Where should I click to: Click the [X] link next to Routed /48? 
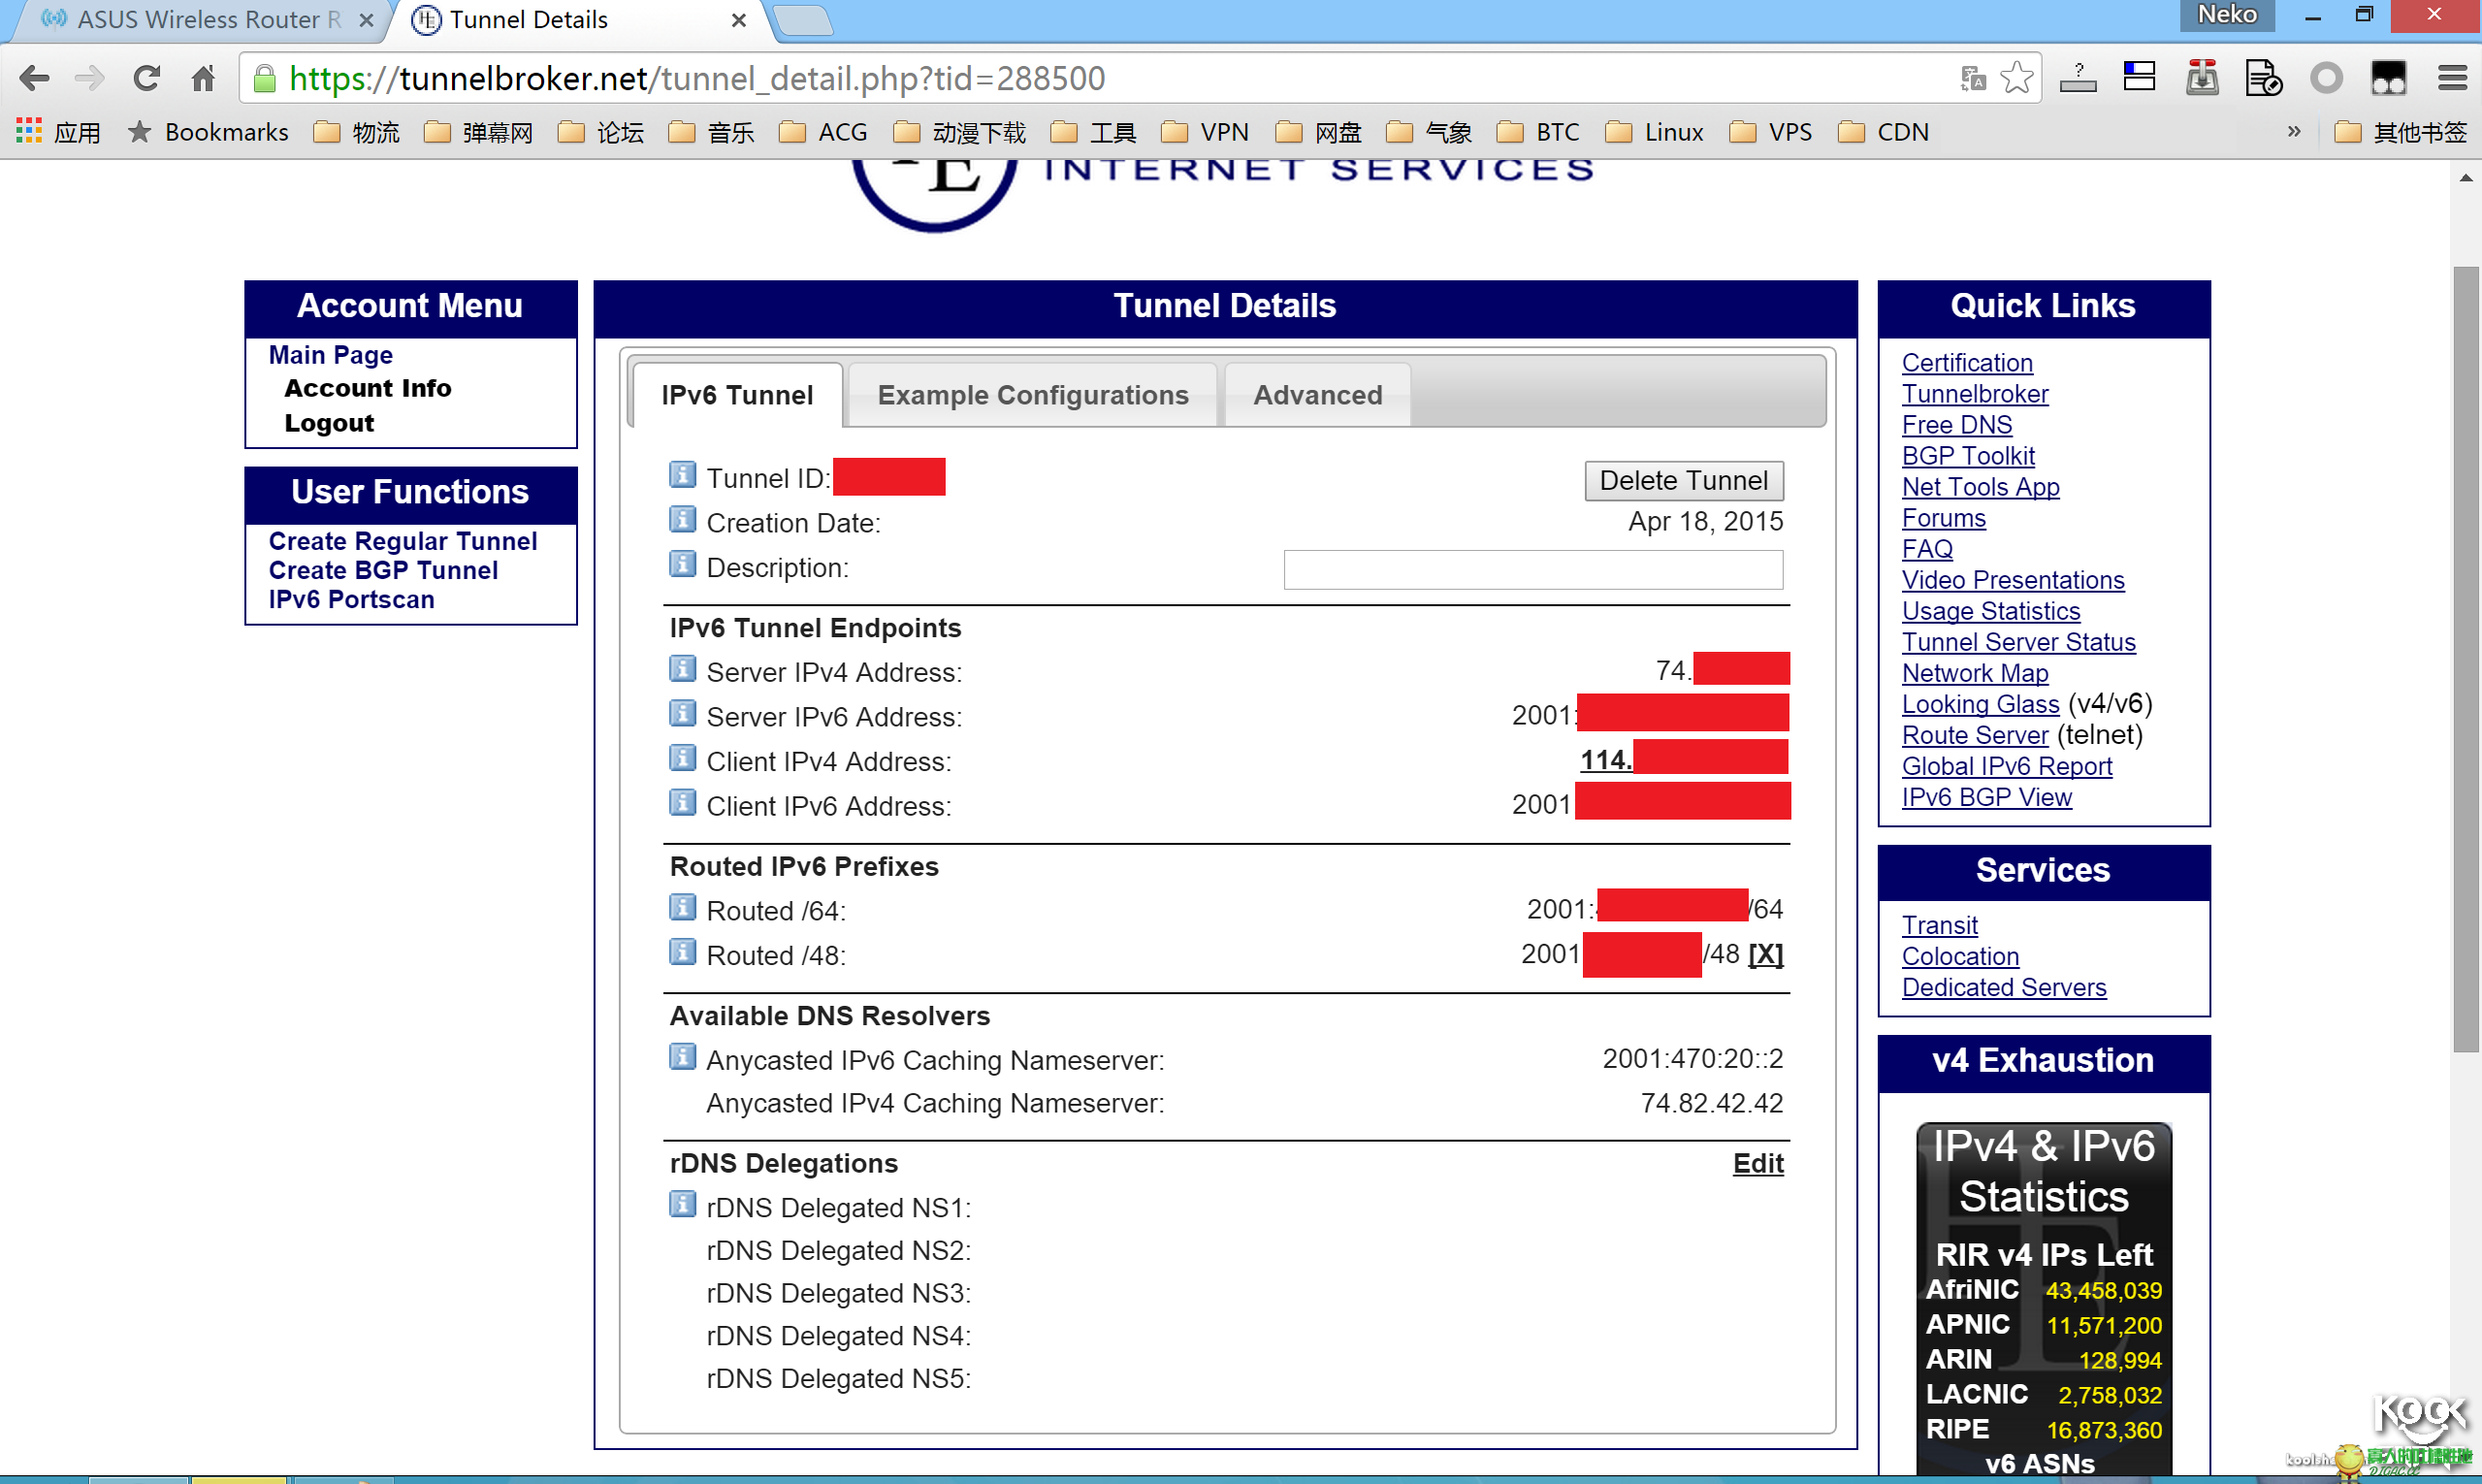click(1765, 954)
